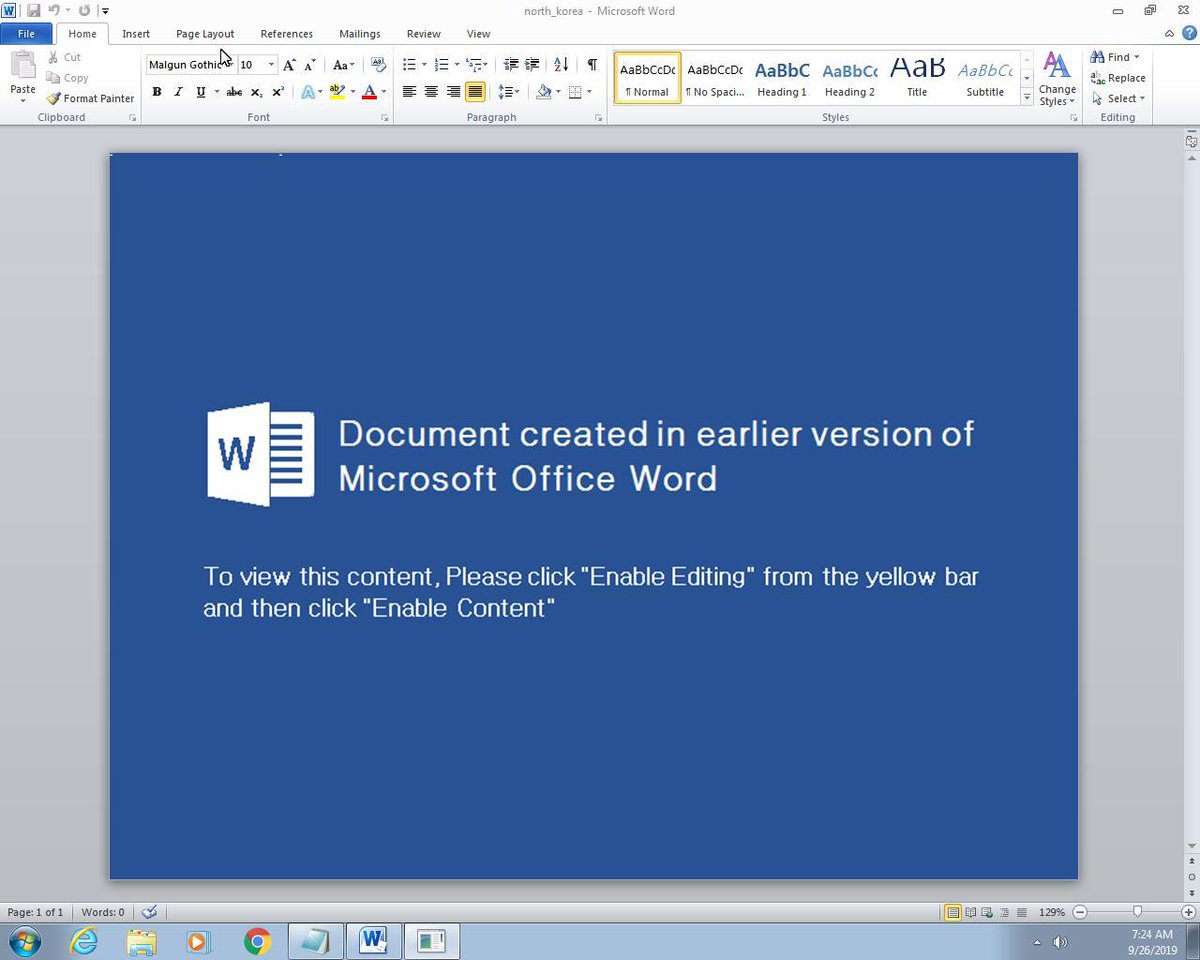Click the multilevel list icon
The width and height of the screenshot is (1200, 960).
[473, 64]
